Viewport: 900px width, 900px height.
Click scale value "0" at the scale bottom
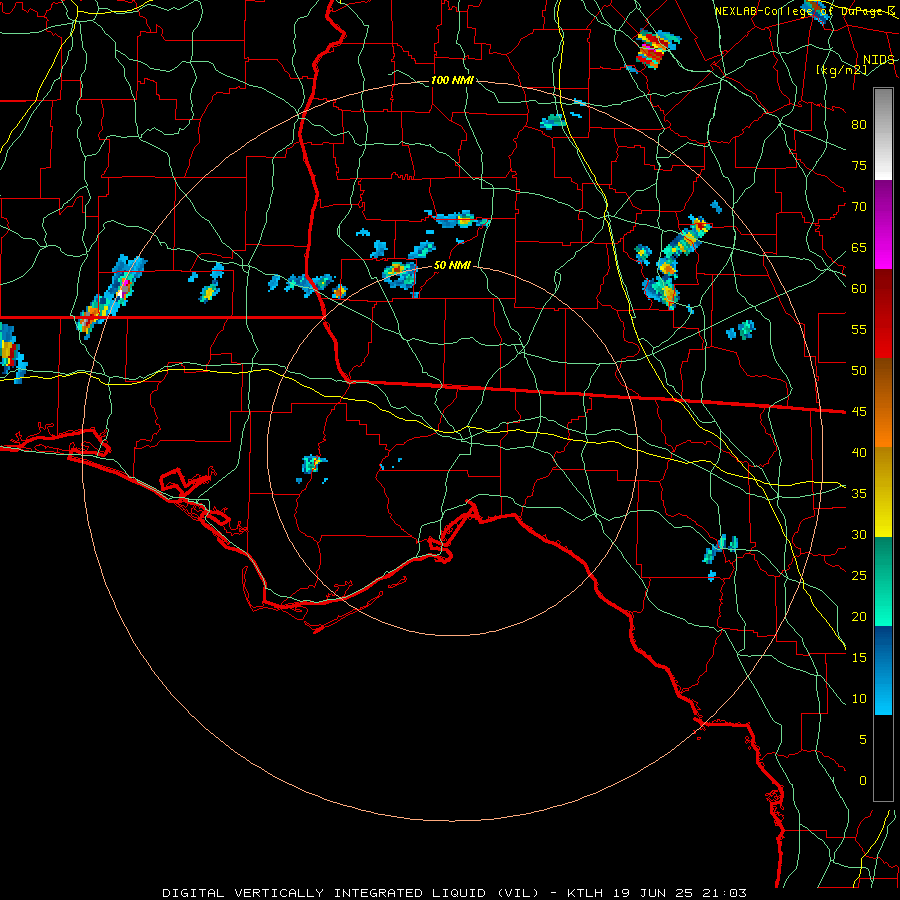pos(863,781)
